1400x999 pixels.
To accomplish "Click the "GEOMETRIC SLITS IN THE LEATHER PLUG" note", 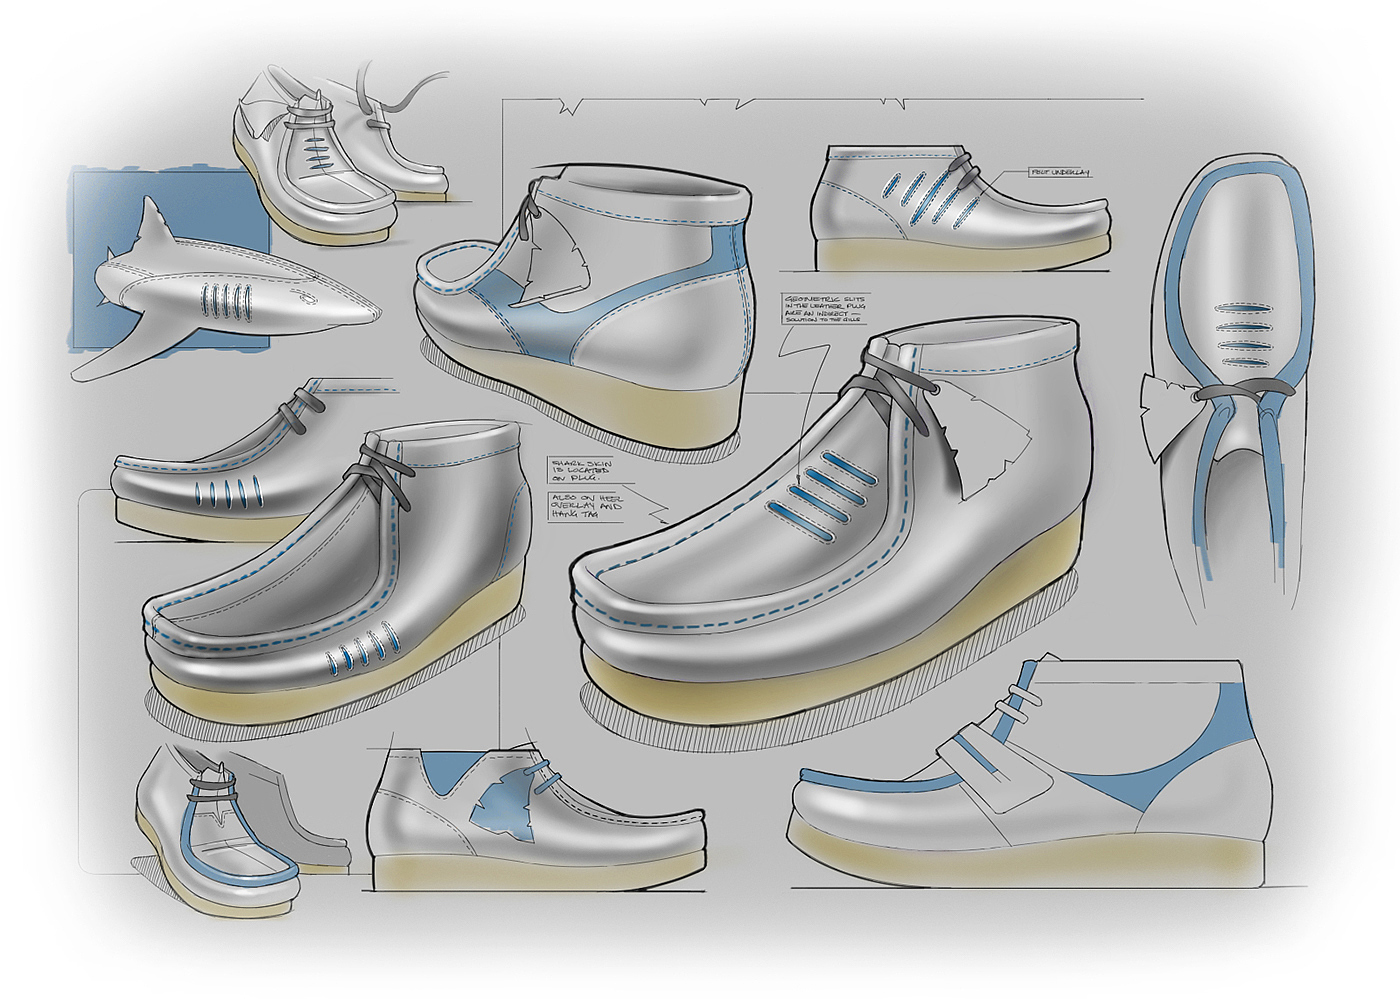I will 826,311.
